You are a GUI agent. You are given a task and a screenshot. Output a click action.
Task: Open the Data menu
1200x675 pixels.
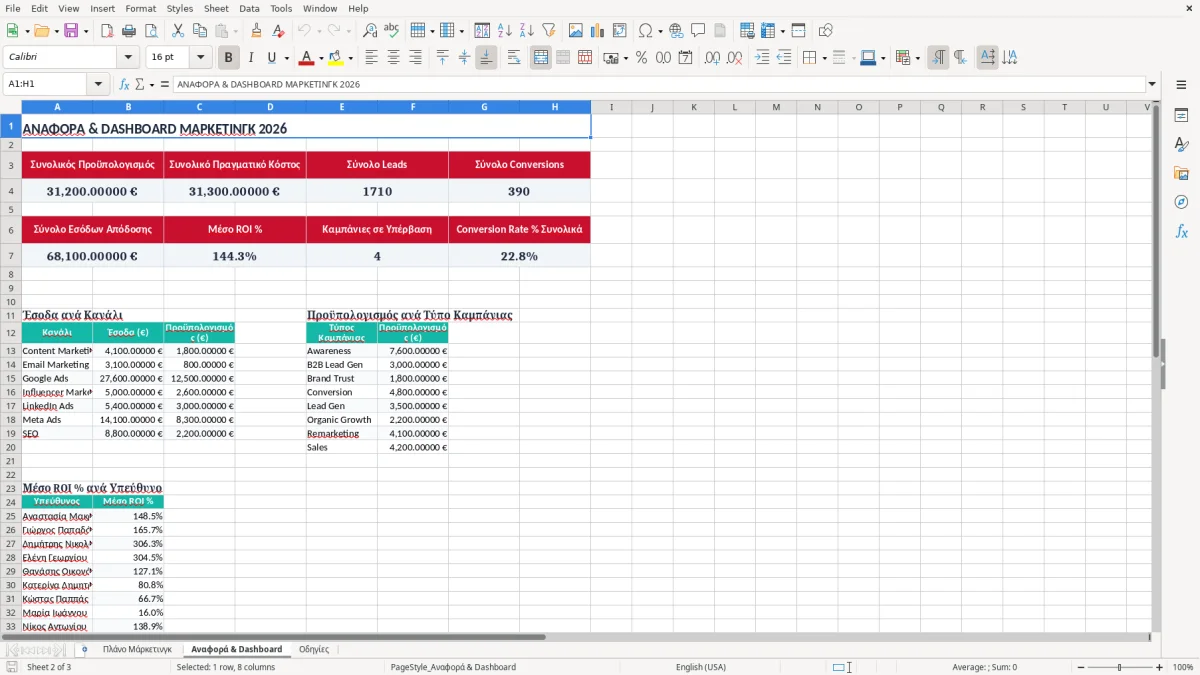tap(249, 8)
